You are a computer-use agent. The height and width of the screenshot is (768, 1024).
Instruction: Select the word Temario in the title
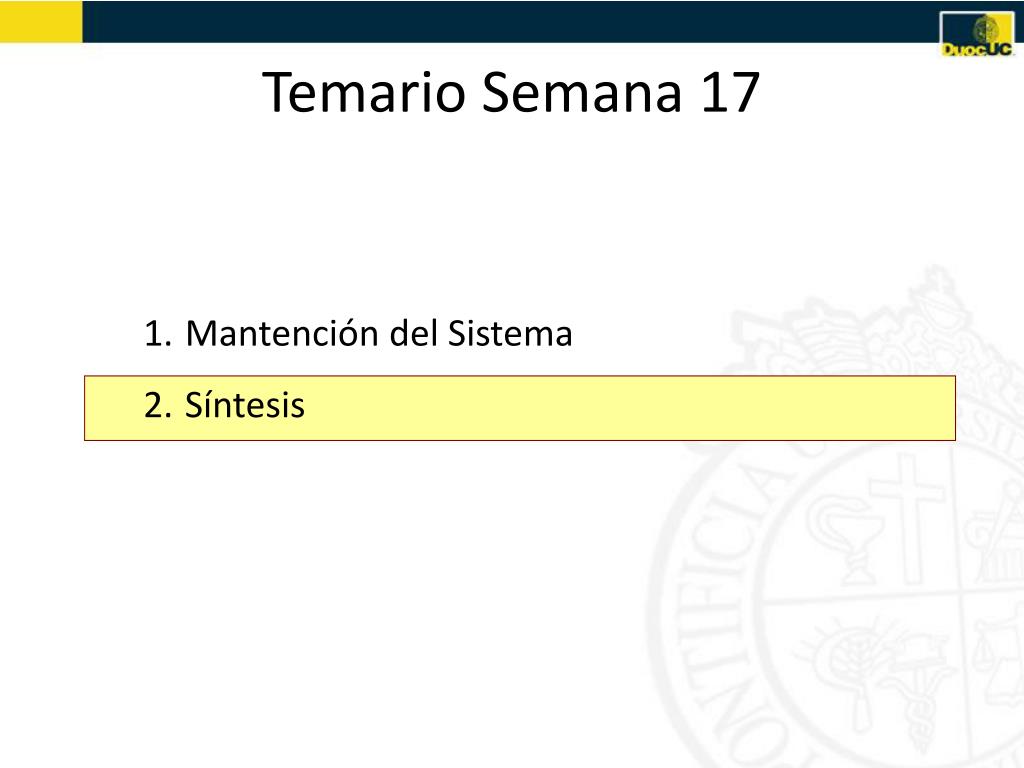[x=364, y=93]
